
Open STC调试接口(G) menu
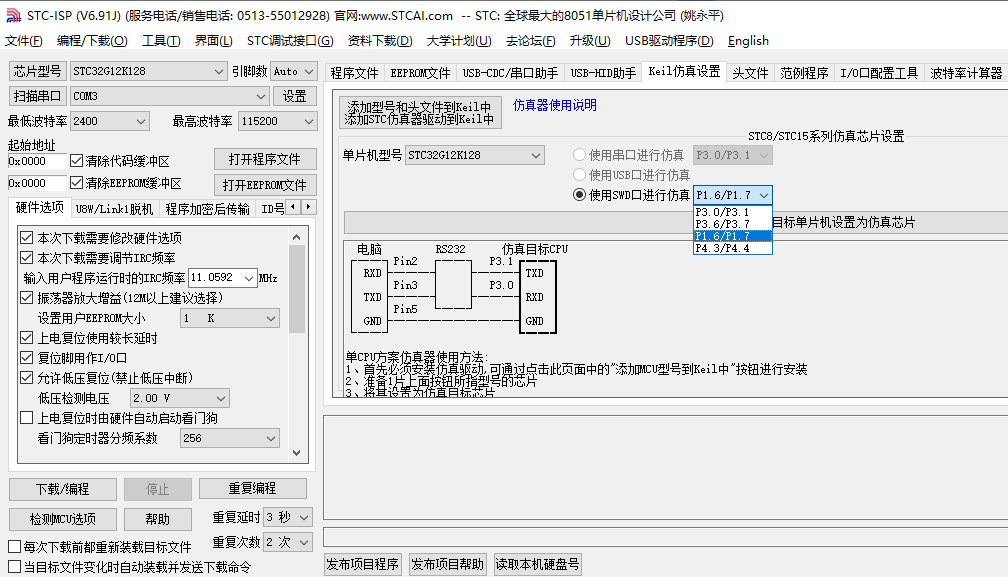(290, 41)
